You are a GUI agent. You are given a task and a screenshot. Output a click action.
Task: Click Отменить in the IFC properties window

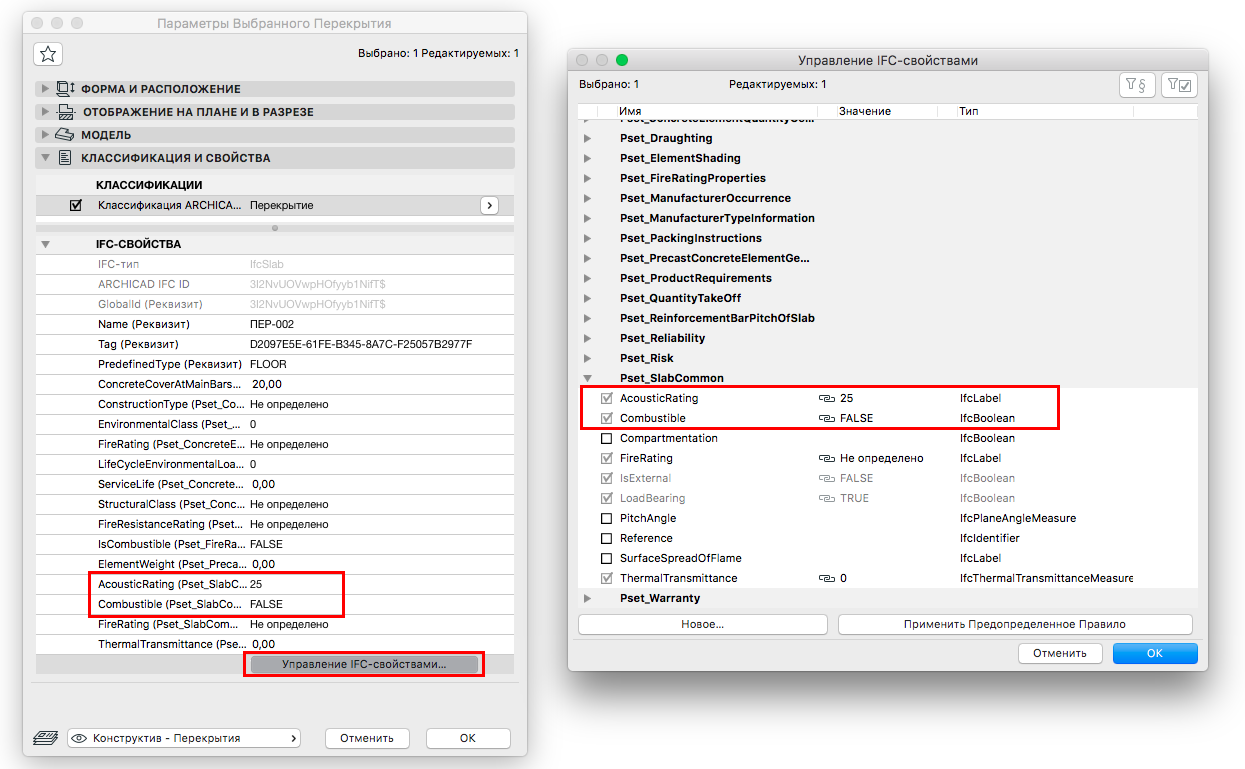[x=1060, y=653]
